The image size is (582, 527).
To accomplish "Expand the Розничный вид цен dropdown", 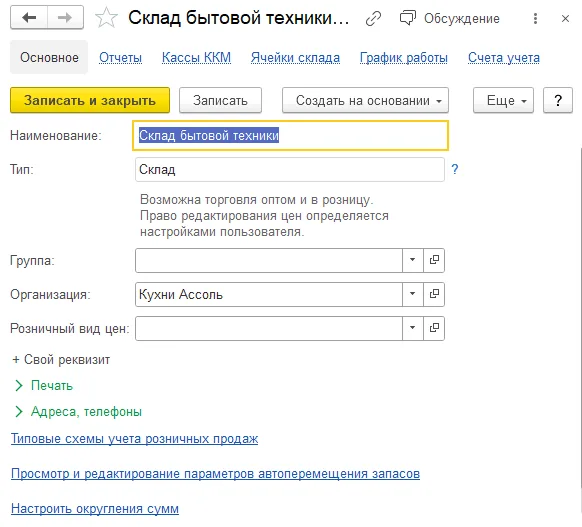I will click(413, 328).
